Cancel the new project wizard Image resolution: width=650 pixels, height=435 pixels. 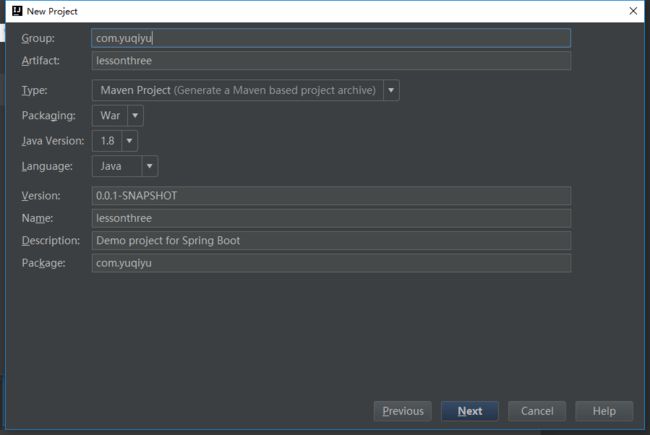coord(537,411)
